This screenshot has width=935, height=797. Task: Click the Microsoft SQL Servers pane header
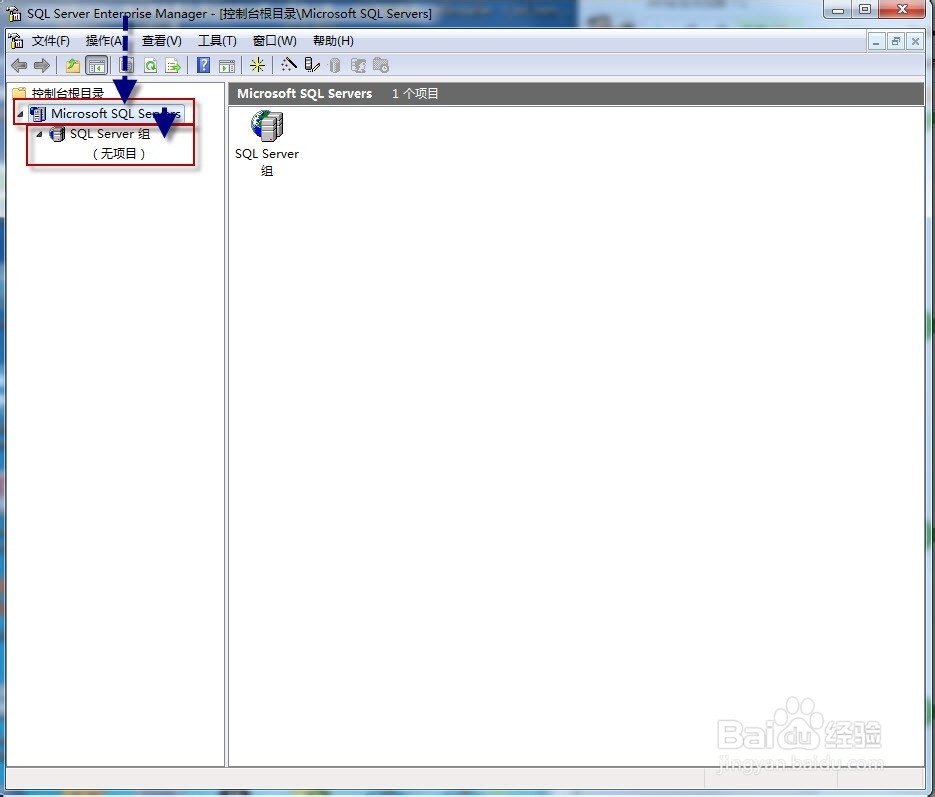coord(305,94)
